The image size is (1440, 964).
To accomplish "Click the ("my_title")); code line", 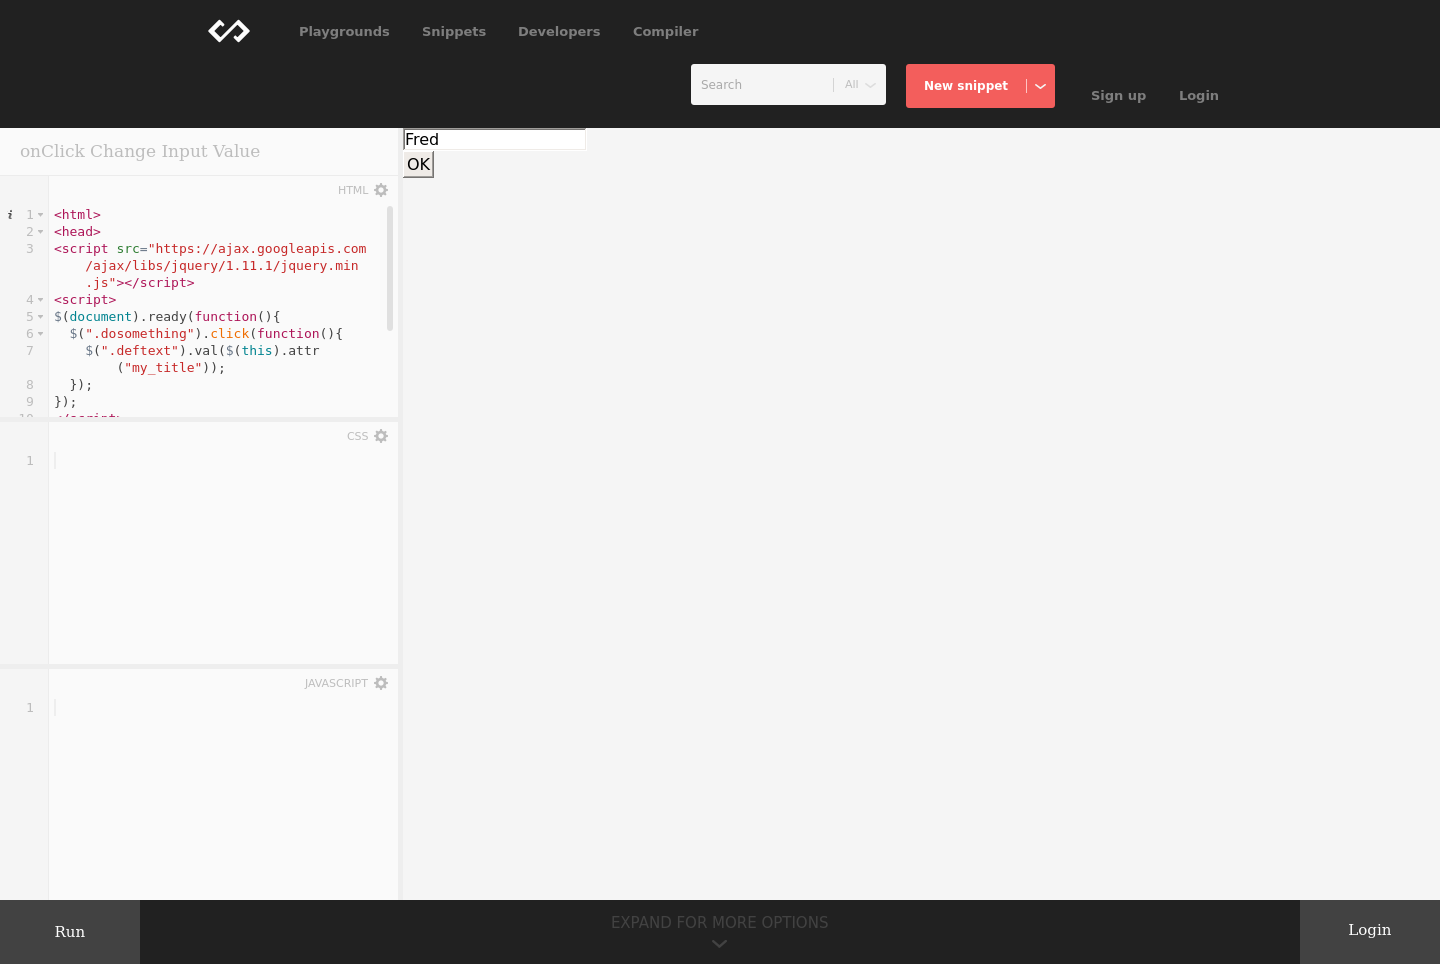I will (171, 368).
